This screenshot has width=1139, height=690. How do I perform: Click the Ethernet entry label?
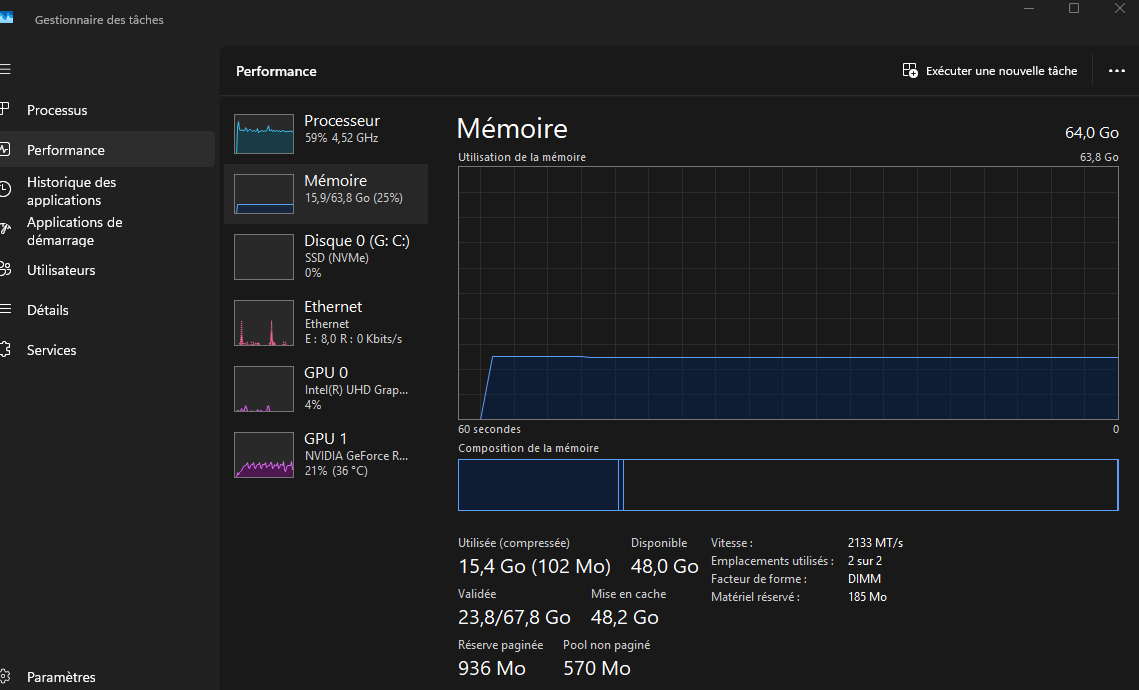[333, 307]
